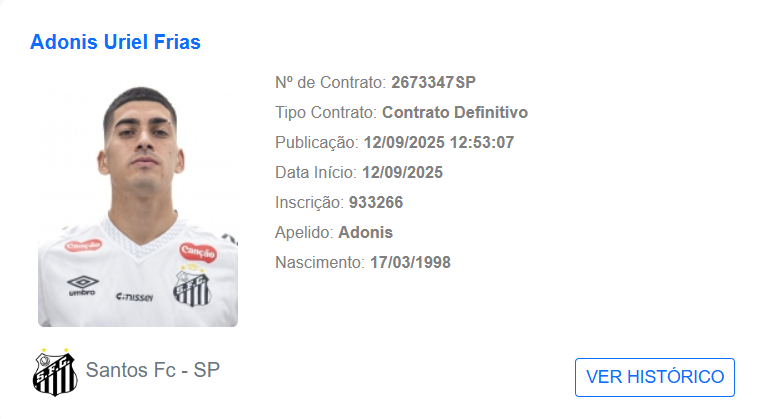
Task: Select the Contrato Definitivo text
Action: [454, 113]
